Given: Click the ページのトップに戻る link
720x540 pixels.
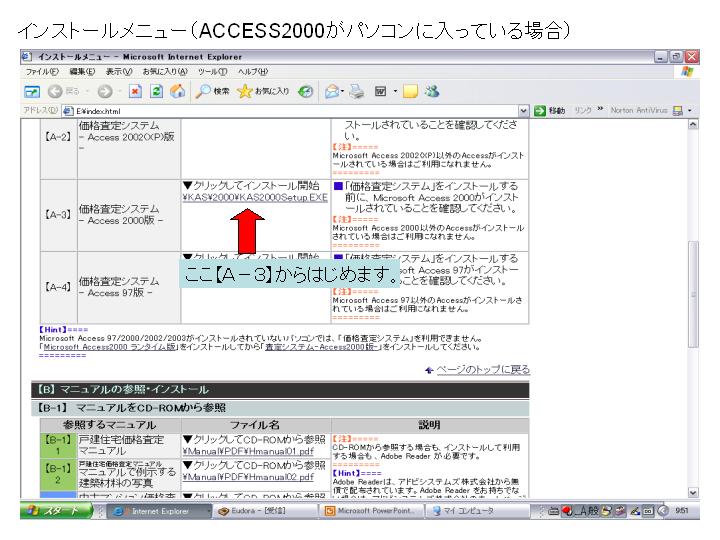Looking at the screenshot, I should [483, 370].
